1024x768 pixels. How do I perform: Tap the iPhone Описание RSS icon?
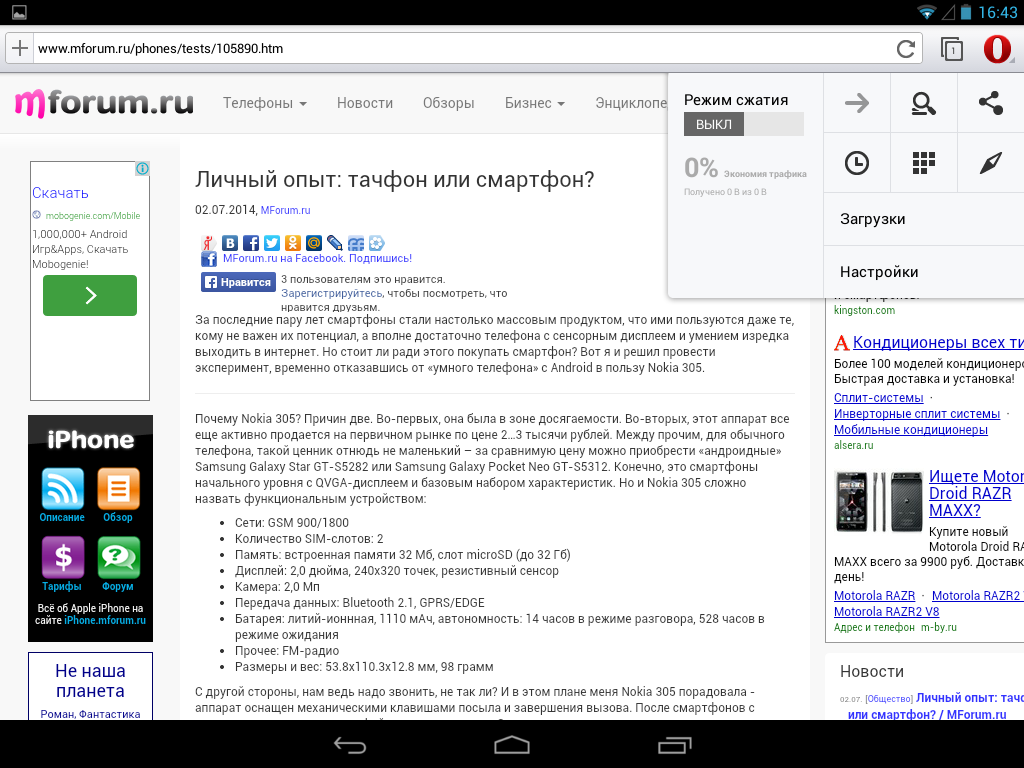[x=63, y=488]
